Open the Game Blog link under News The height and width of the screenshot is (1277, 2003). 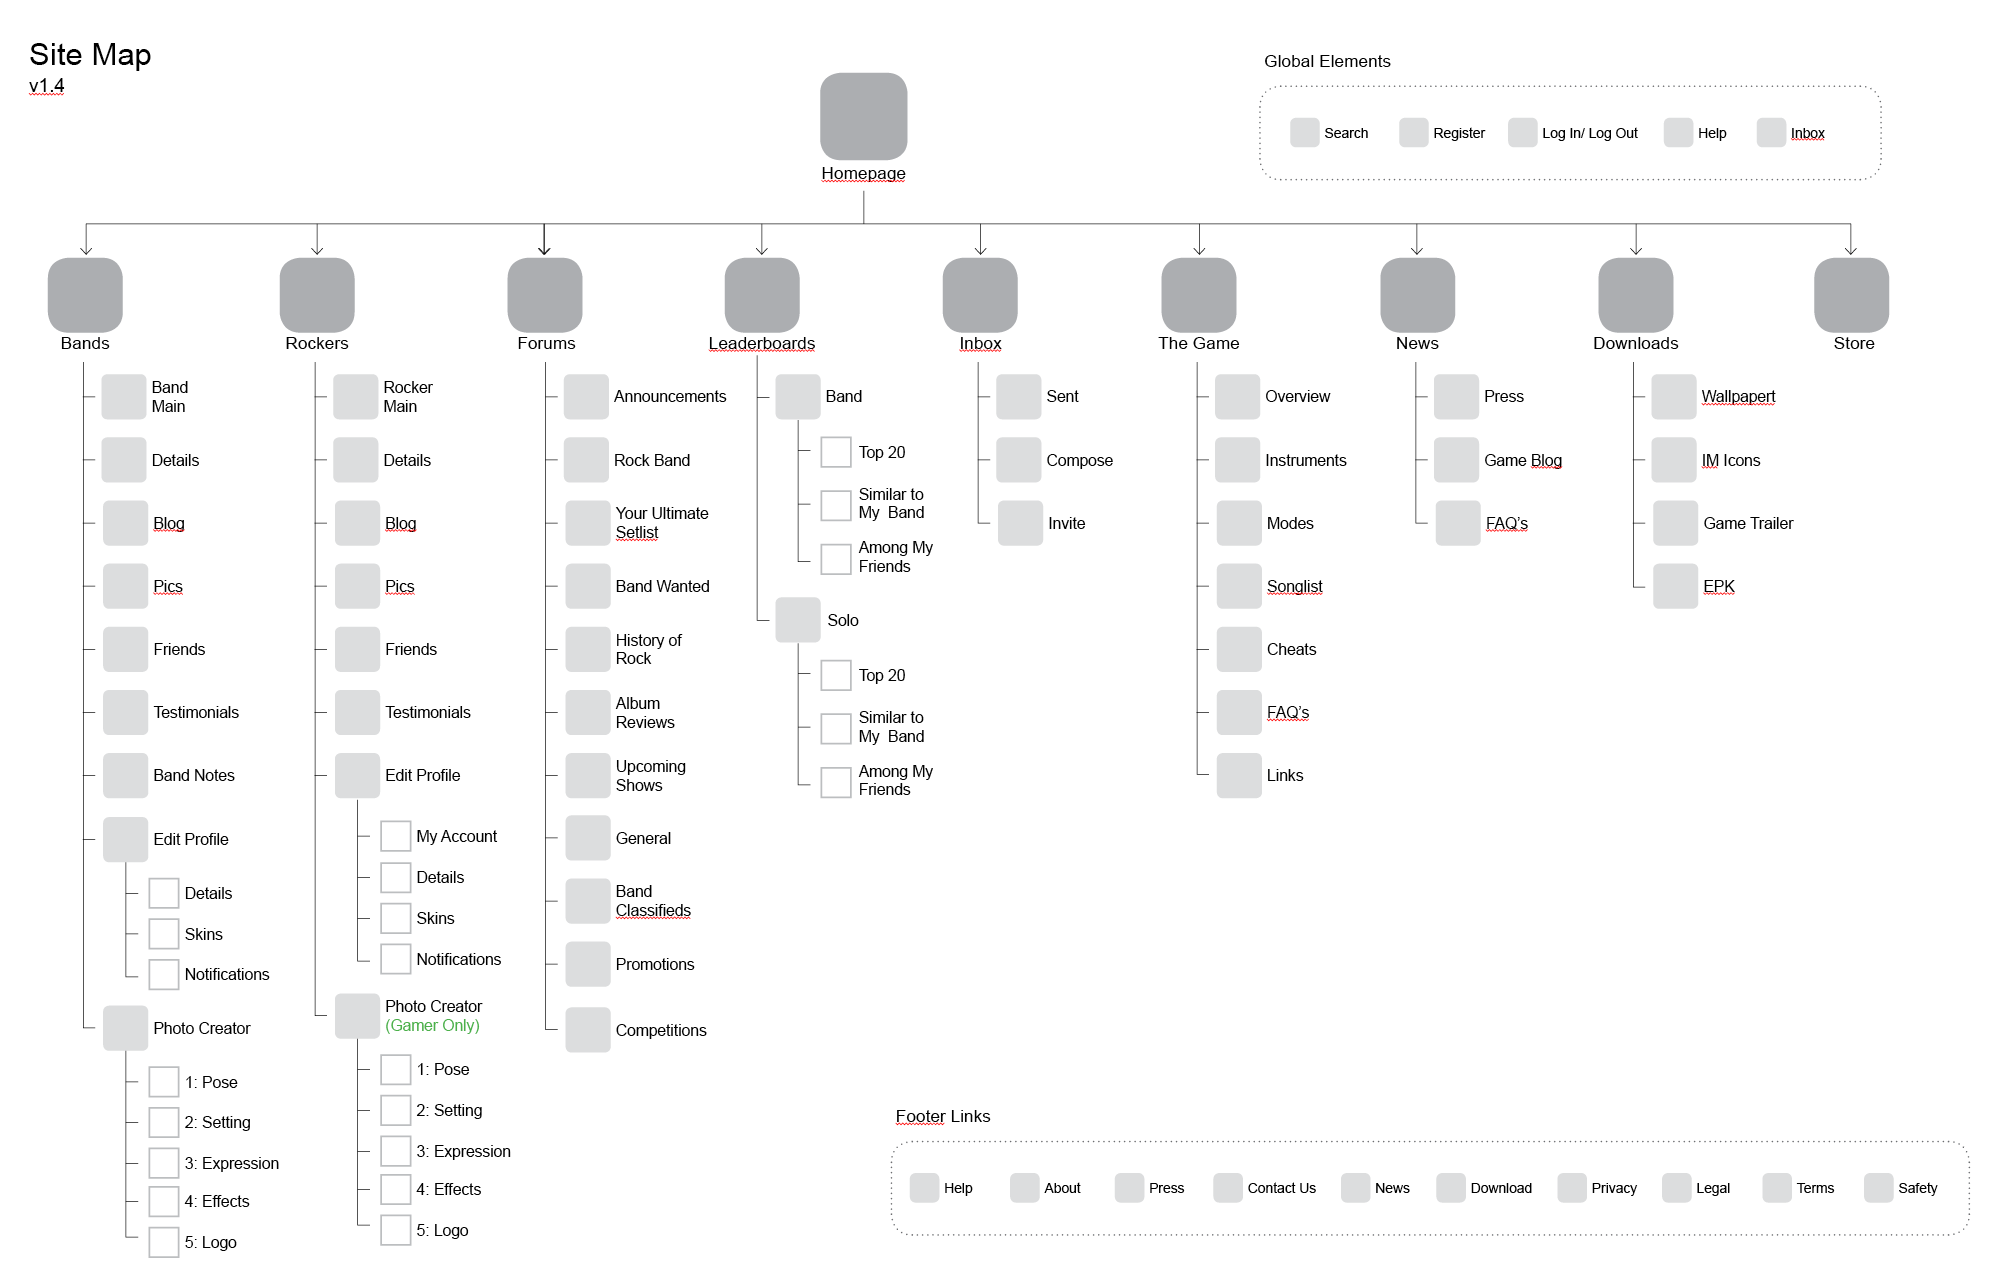pos(1522,460)
